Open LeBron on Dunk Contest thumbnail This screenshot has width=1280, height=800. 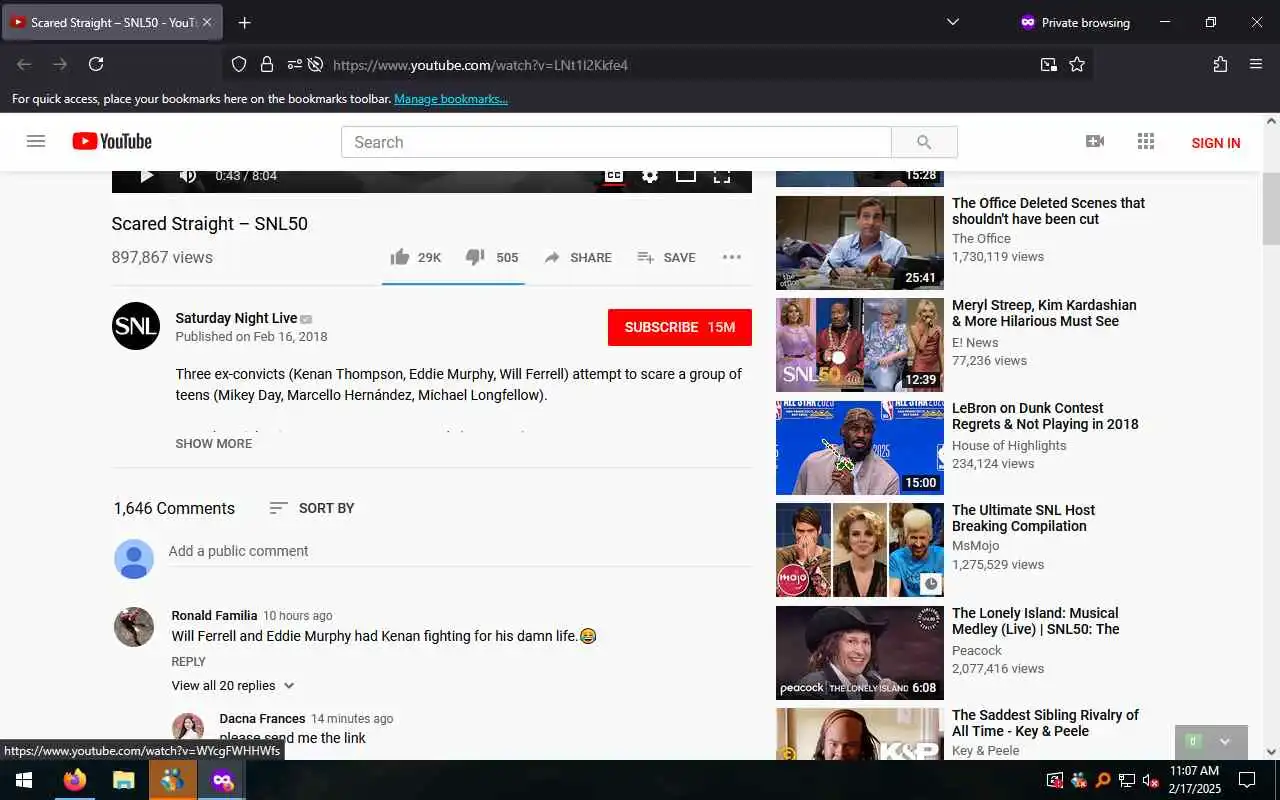click(x=860, y=448)
